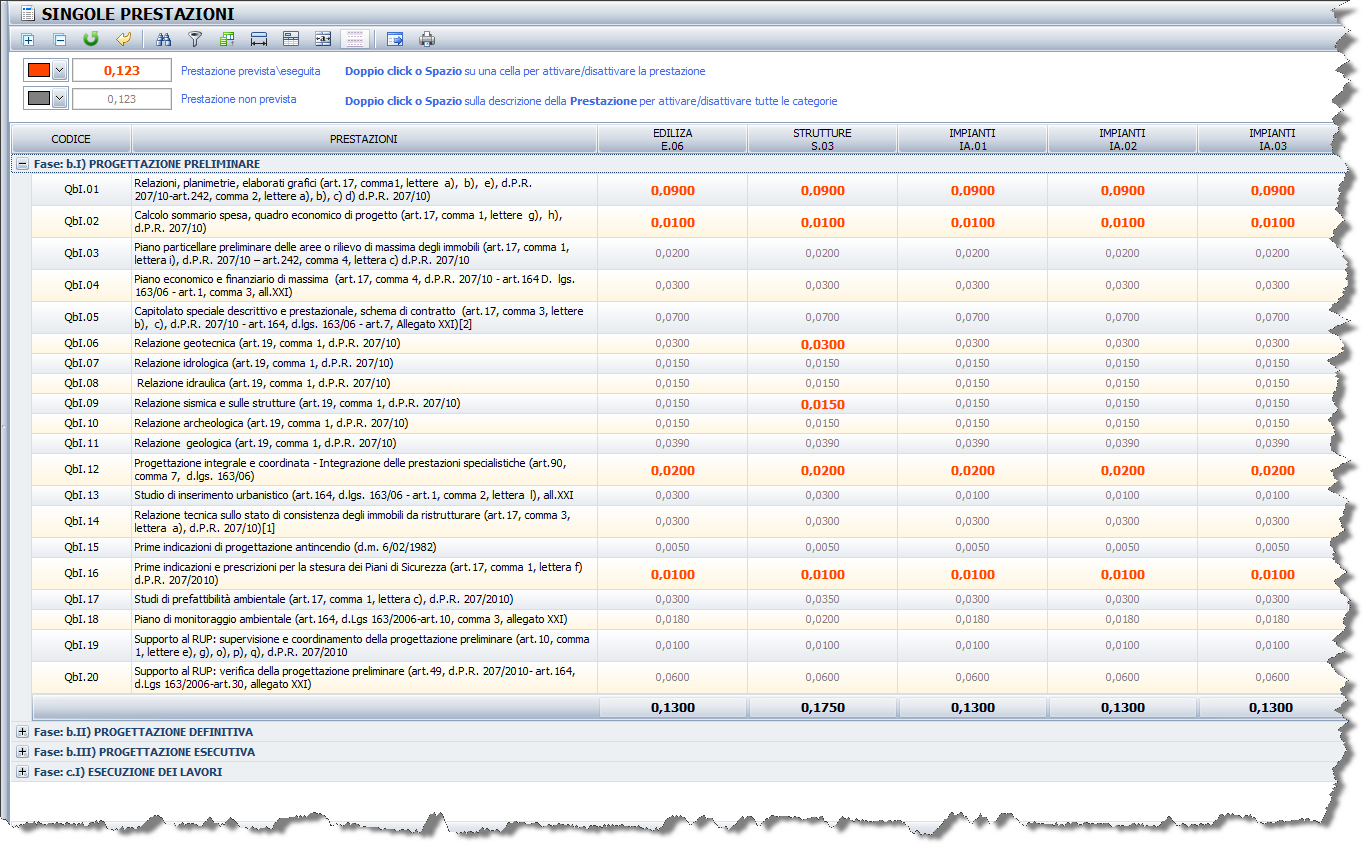The height and width of the screenshot is (844, 1363).
Task: Click the gray color swatch for non prevista
Action: coord(39,99)
